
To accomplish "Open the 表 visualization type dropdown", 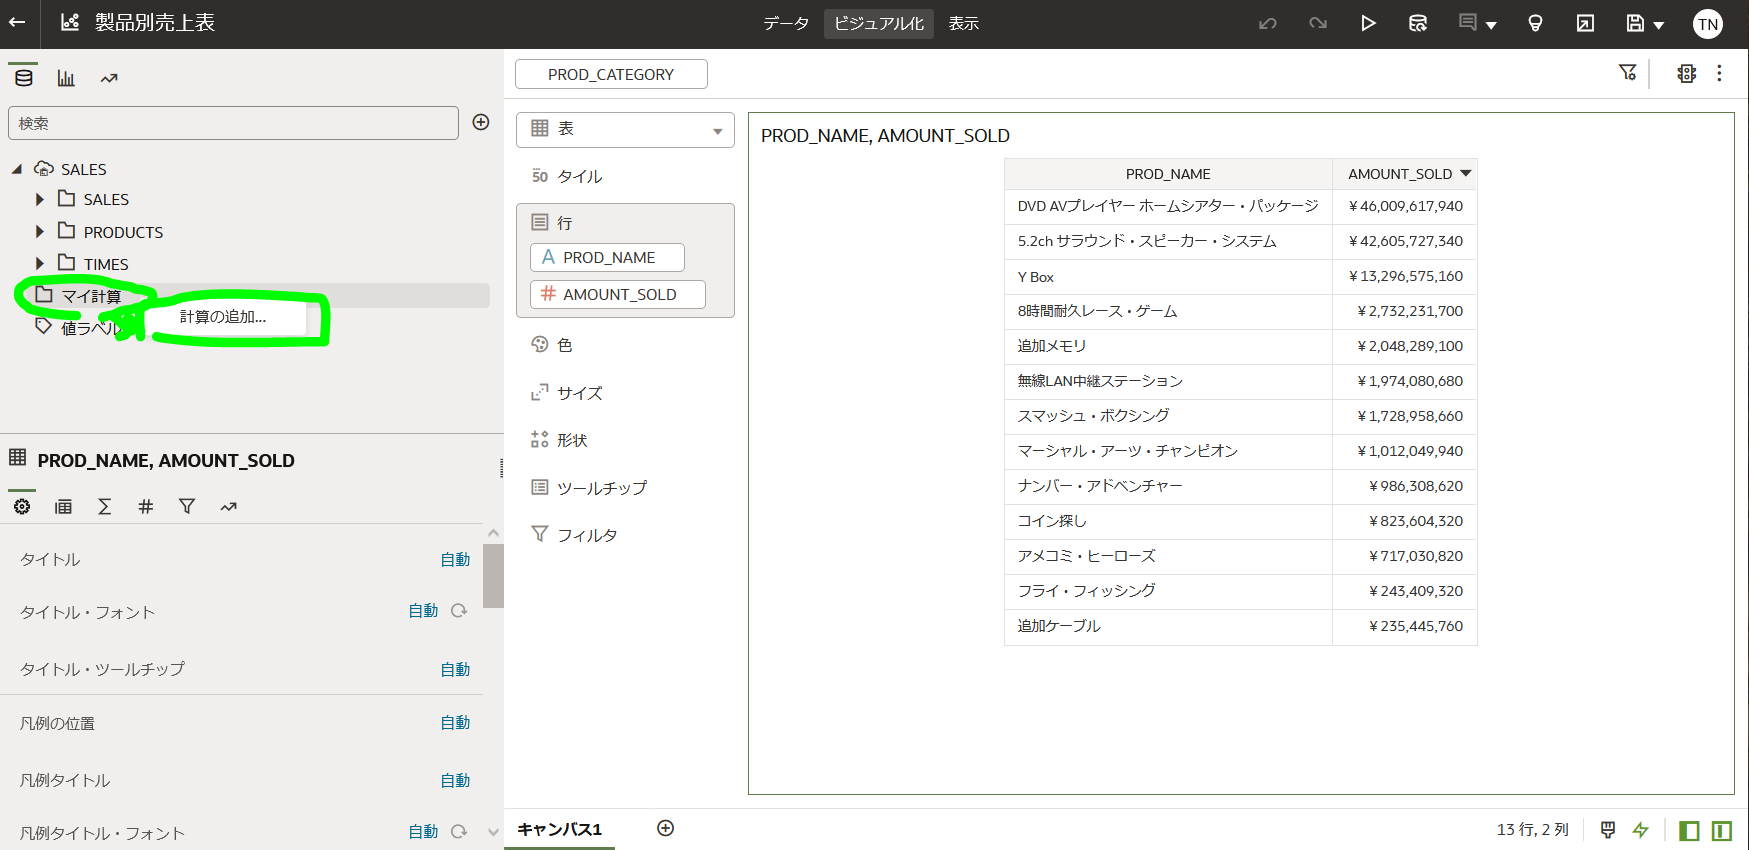I will coord(625,130).
